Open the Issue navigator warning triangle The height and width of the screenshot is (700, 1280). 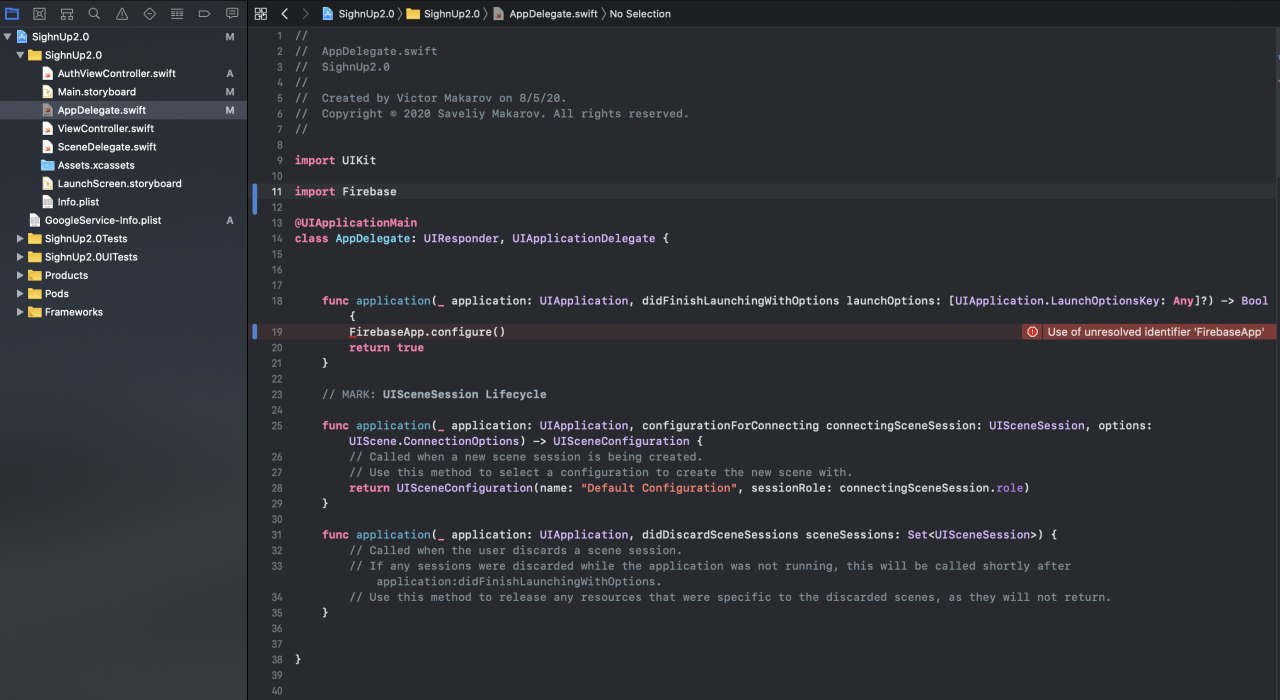(122, 14)
